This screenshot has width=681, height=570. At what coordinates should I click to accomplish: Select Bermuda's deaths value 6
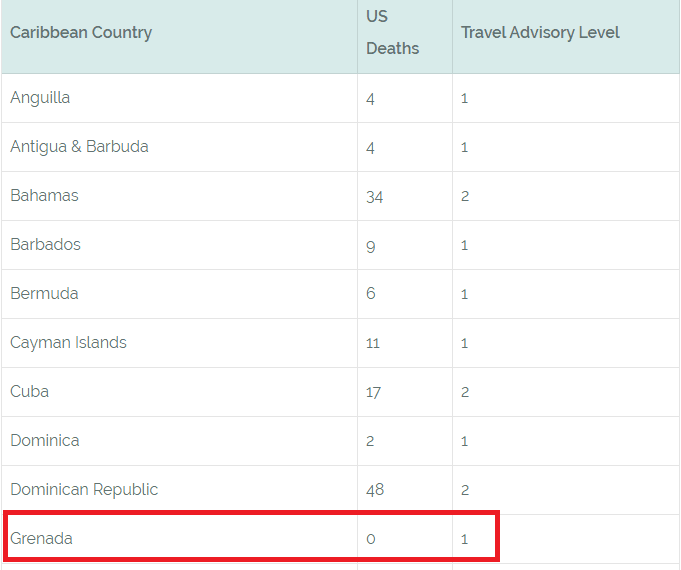371,294
